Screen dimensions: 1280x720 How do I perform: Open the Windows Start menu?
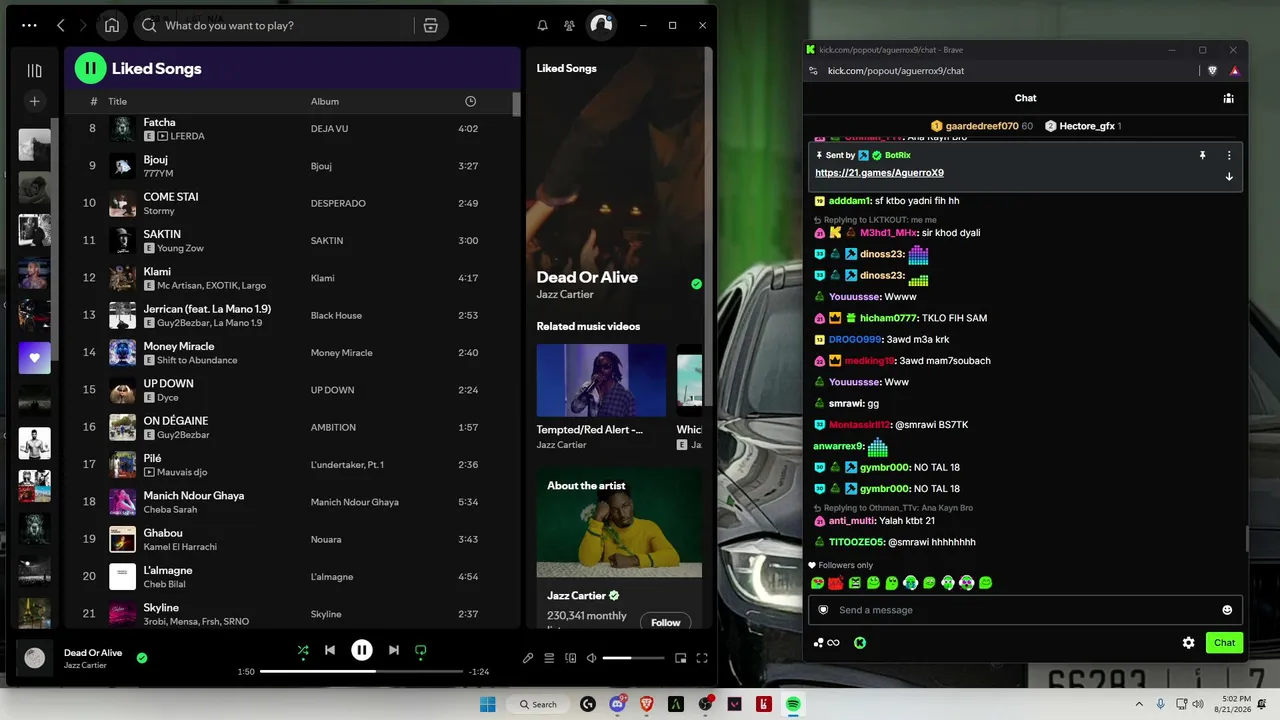488,704
